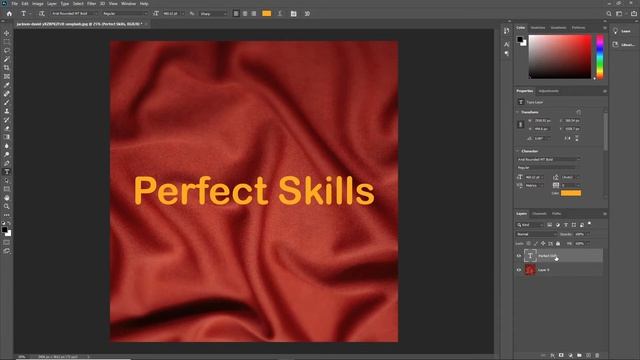The height and width of the screenshot is (360, 640).
Task: Toggle filter for type layers
Action: pyautogui.click(x=566, y=225)
